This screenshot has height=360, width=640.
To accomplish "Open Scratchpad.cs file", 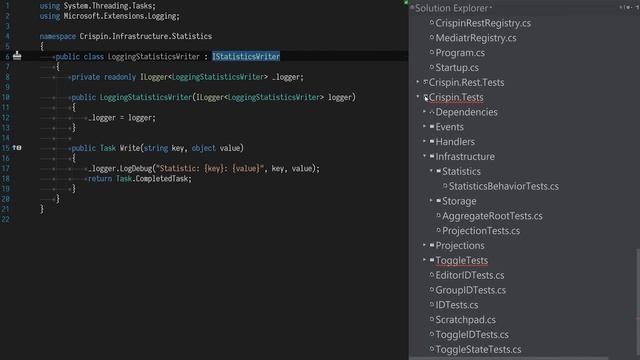I will [465, 320].
